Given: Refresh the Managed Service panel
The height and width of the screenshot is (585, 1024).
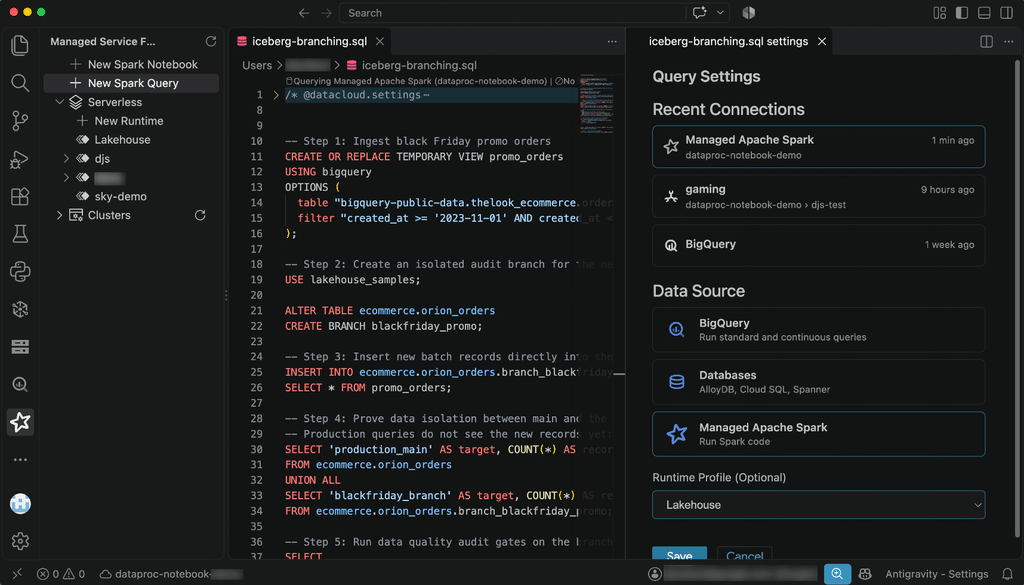Looking at the screenshot, I should [210, 41].
